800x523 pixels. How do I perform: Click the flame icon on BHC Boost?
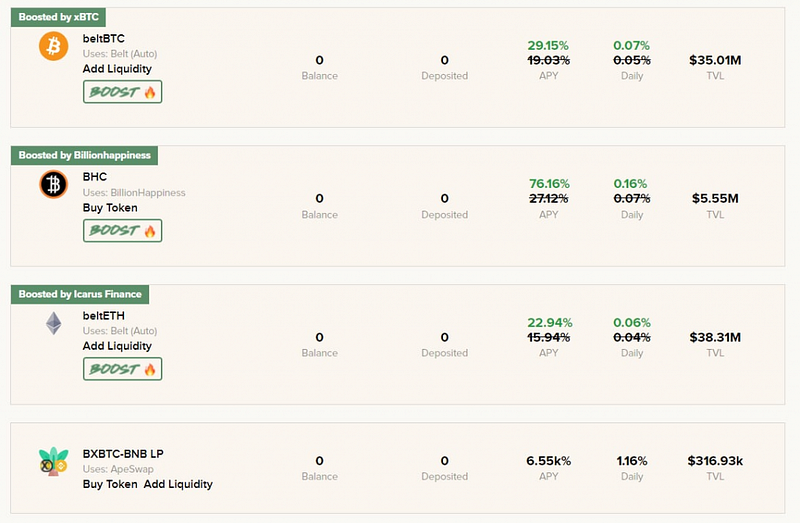(149, 231)
